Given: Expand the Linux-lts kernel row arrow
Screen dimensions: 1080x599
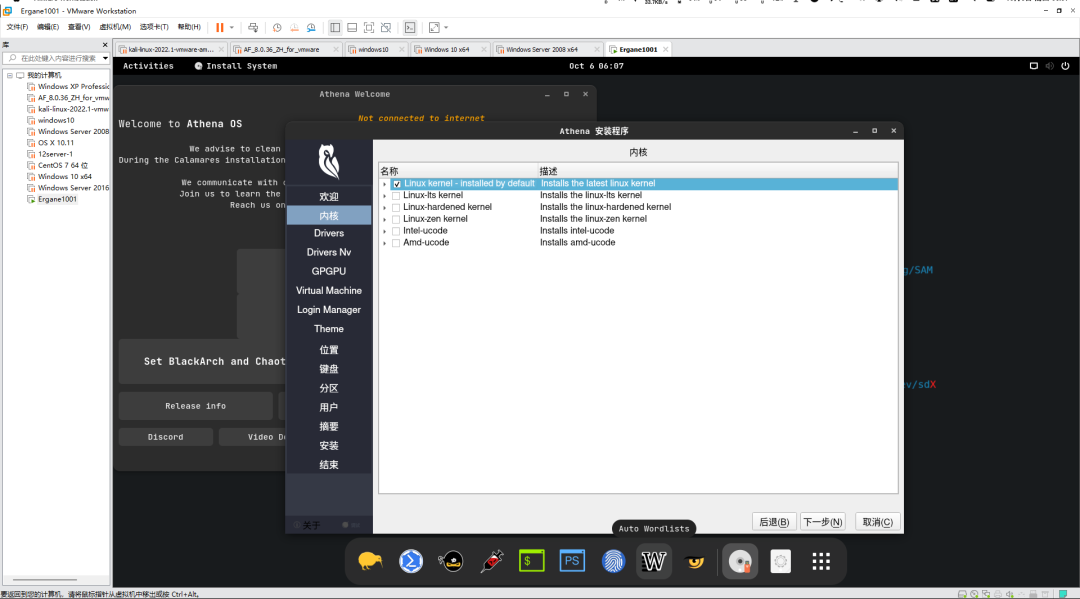Looking at the screenshot, I should (385, 196).
